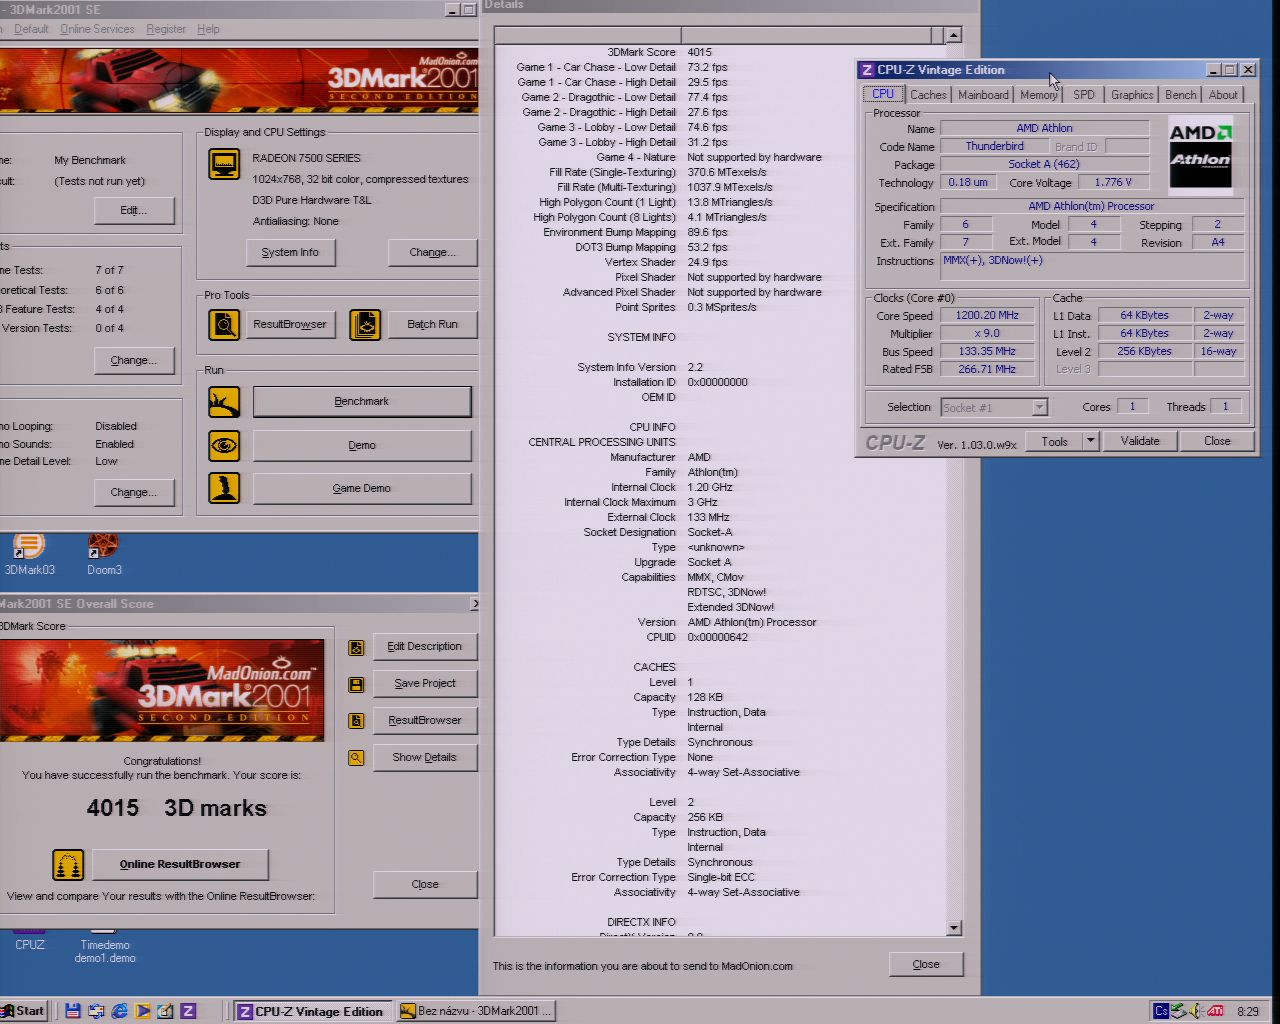Expand the Tools dropdown arrow in CPU-Z

(1091, 441)
